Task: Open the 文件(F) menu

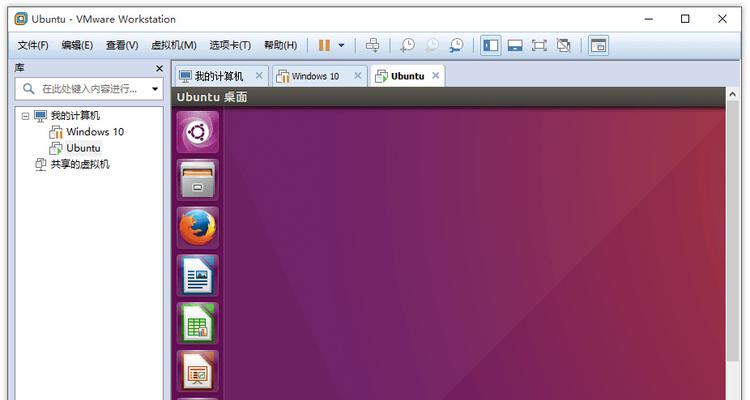Action: coord(33,45)
